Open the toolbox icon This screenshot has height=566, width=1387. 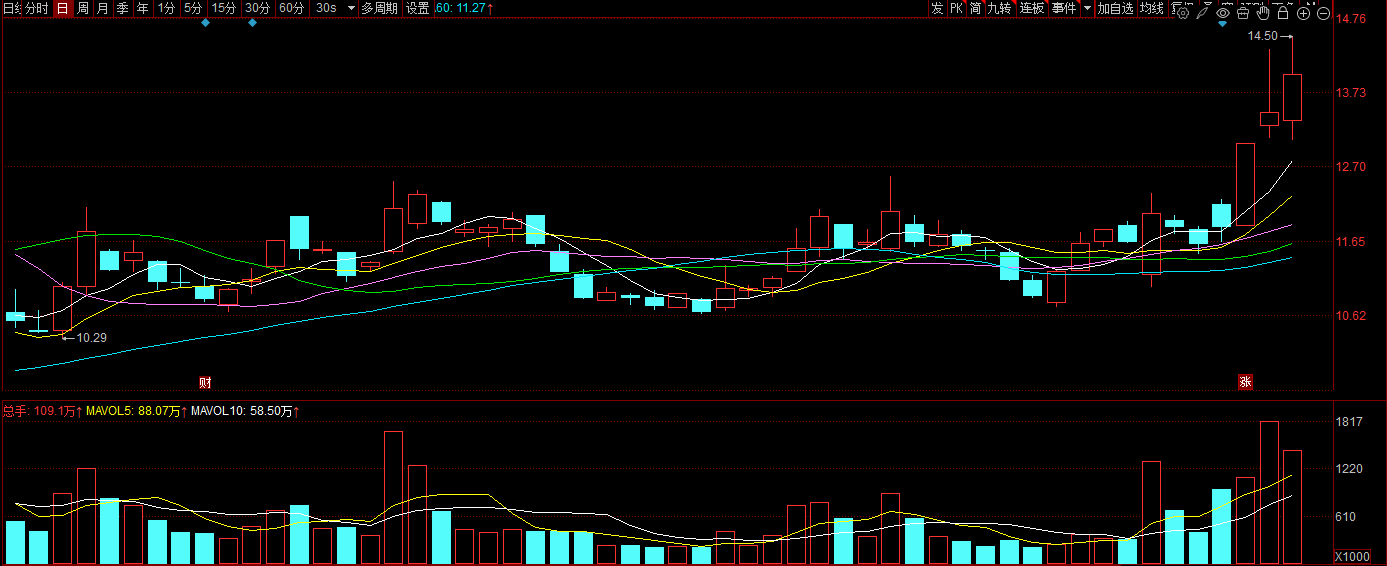coord(1242,13)
